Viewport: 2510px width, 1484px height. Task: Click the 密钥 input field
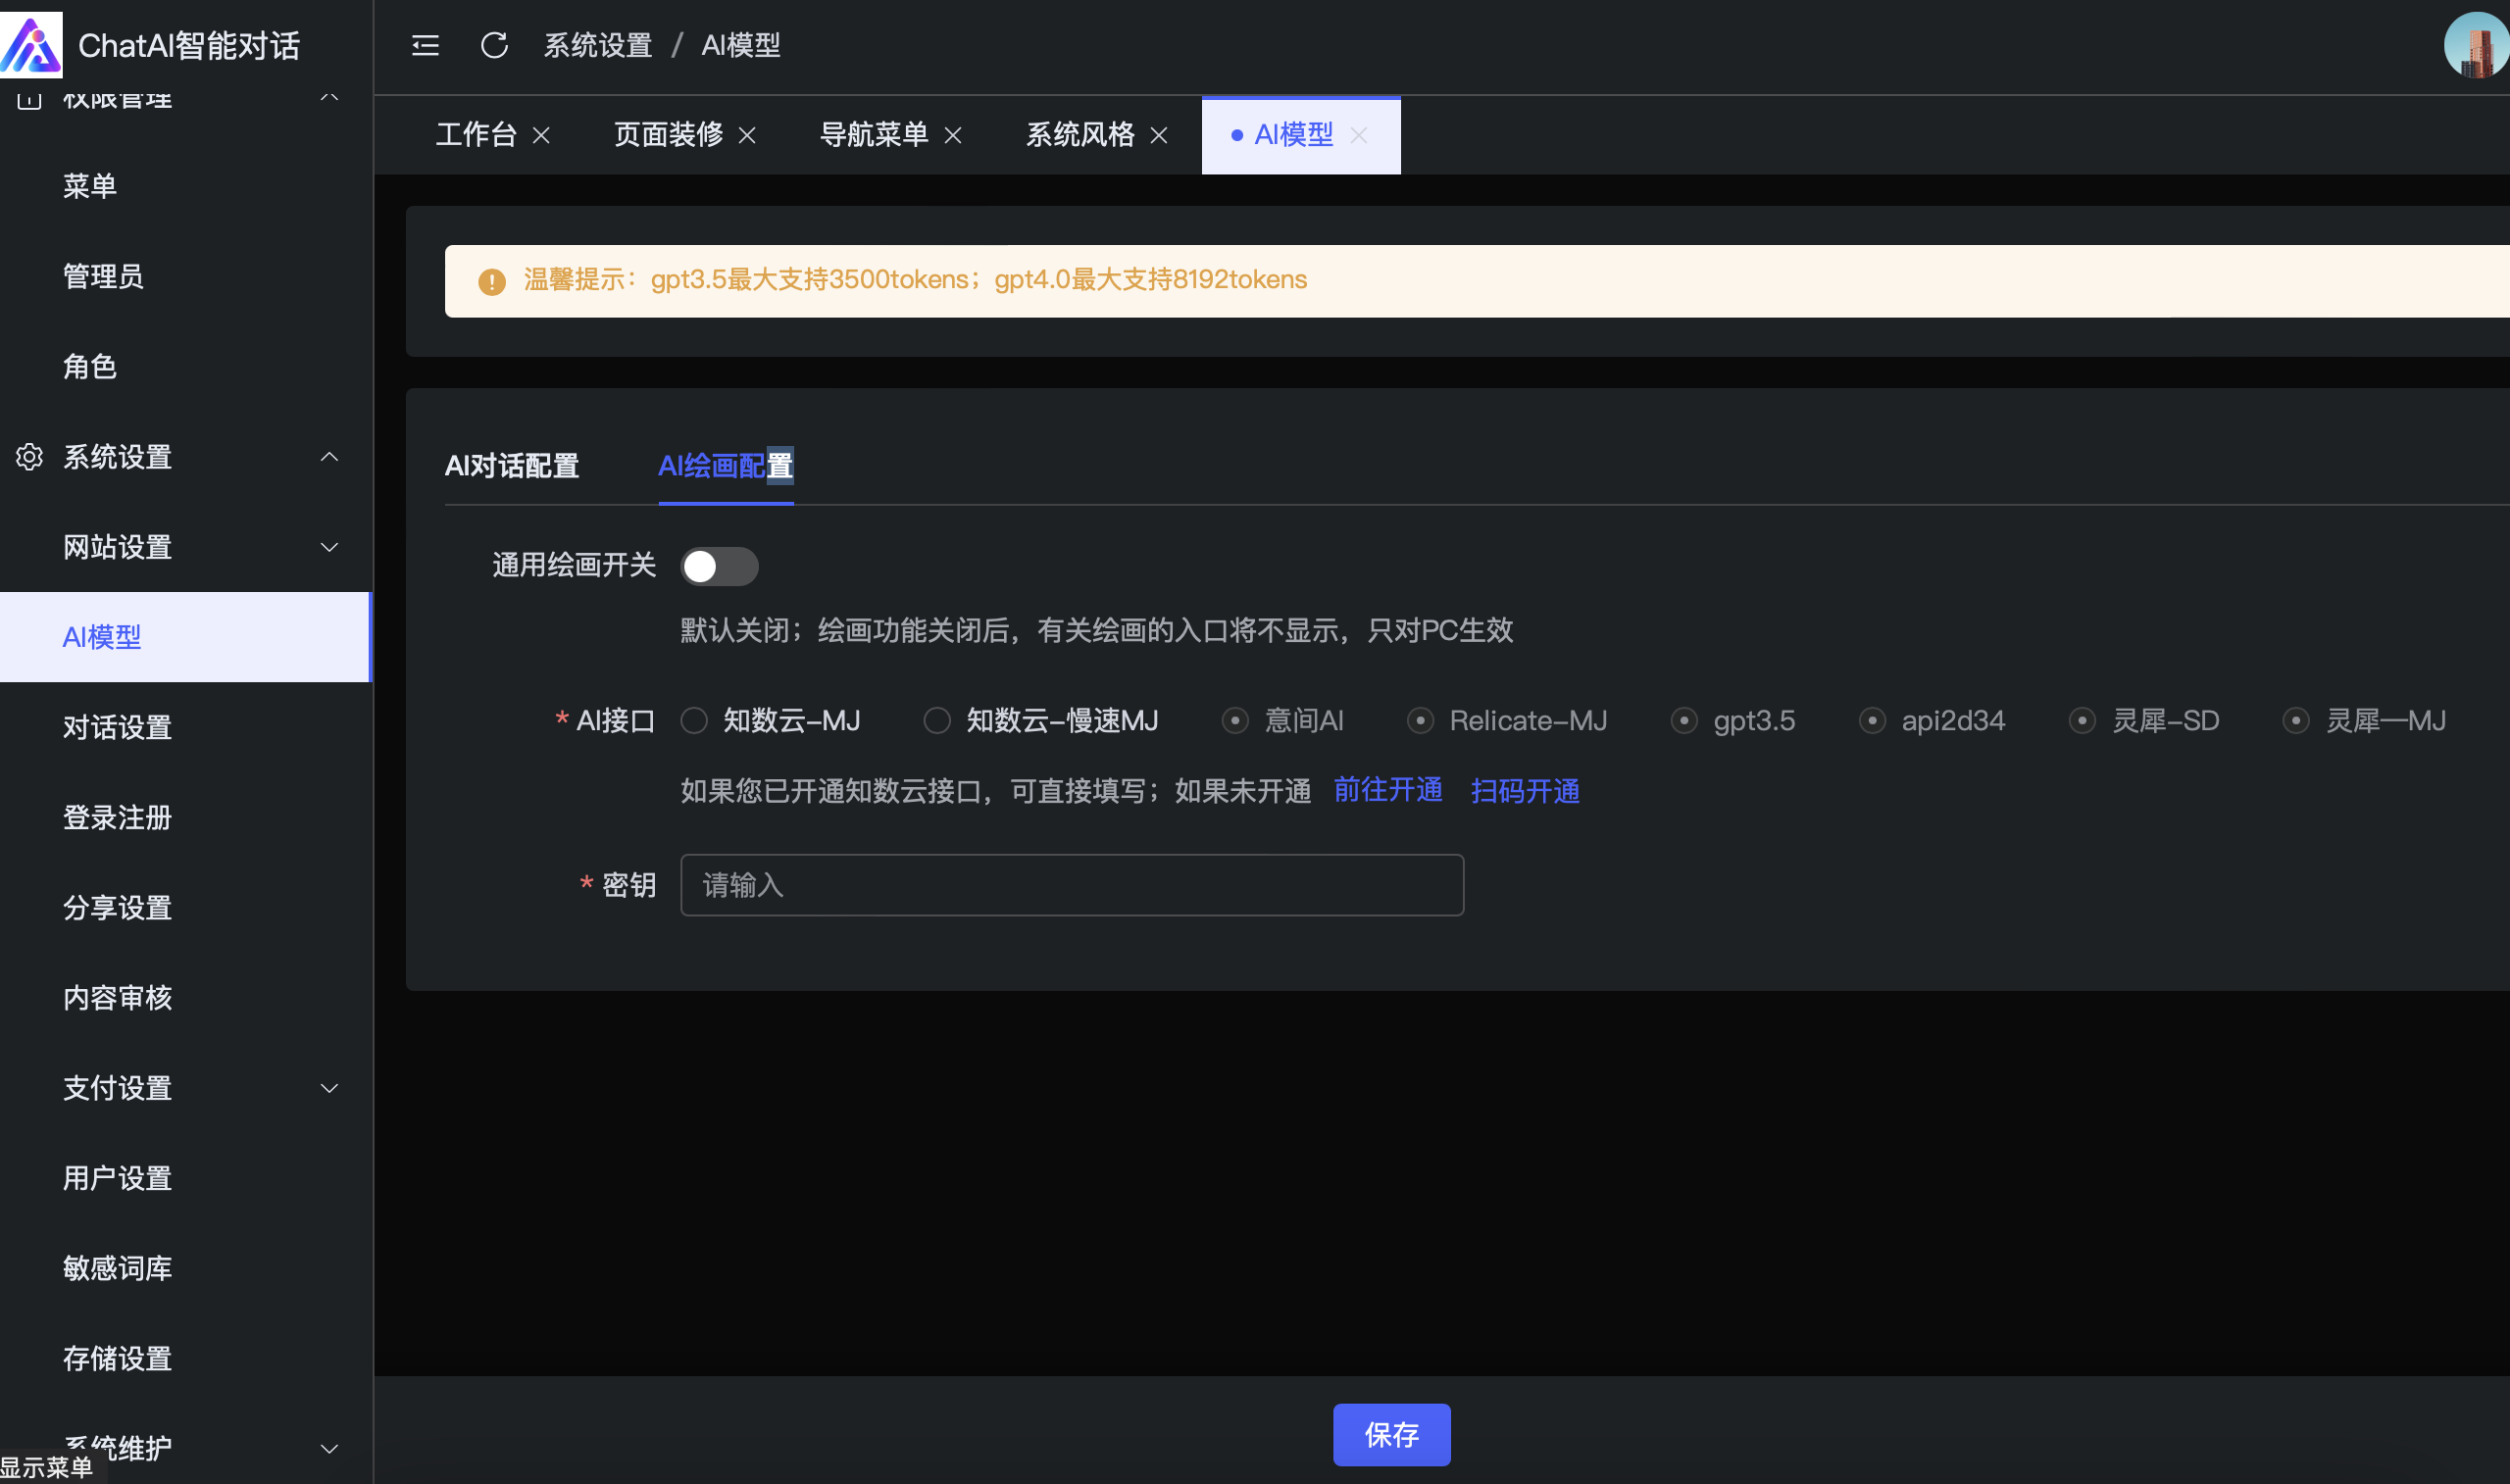(1071, 885)
